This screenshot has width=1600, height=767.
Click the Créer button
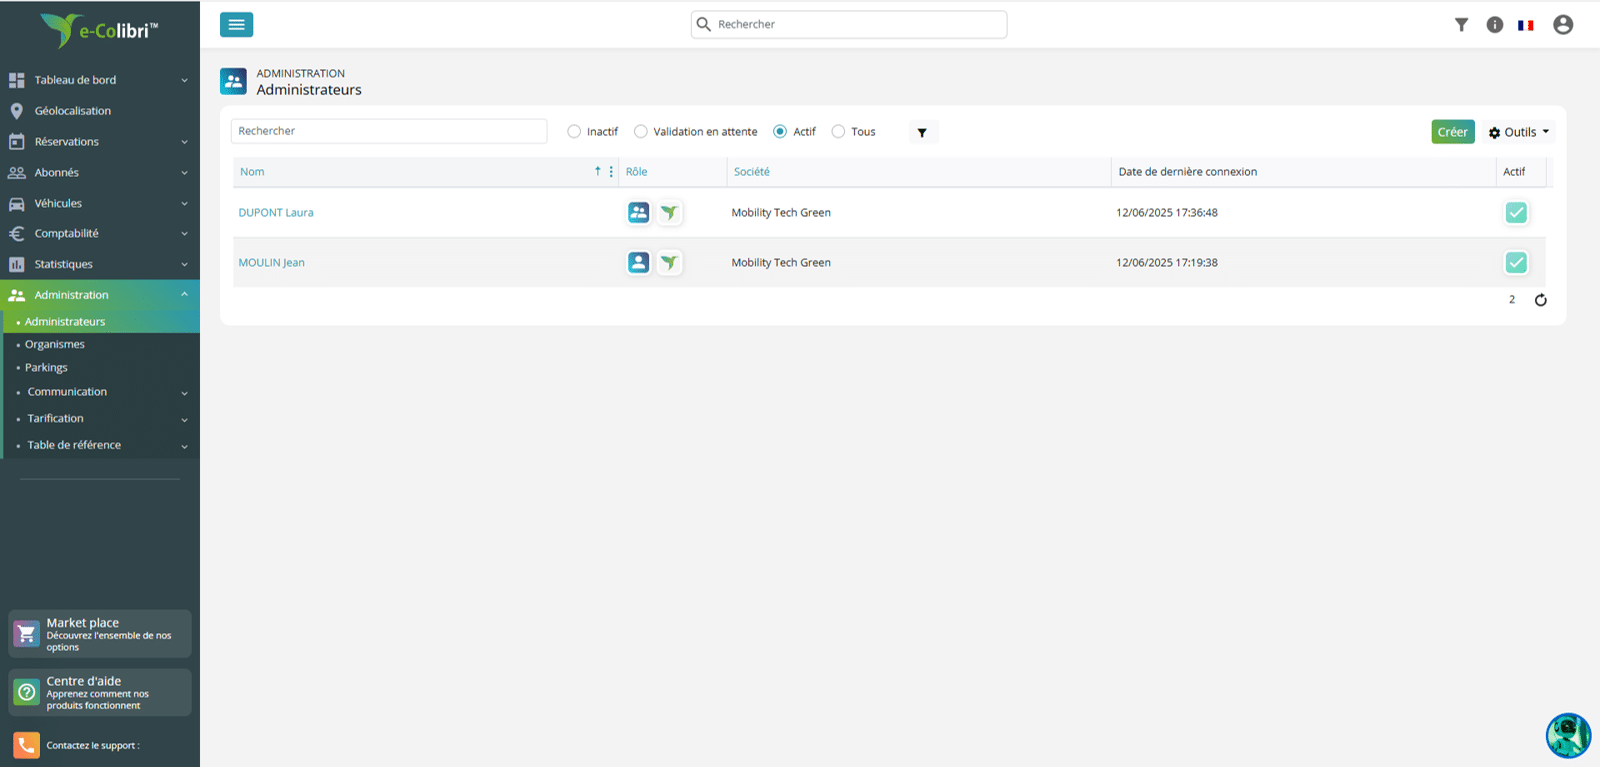pyautogui.click(x=1452, y=132)
